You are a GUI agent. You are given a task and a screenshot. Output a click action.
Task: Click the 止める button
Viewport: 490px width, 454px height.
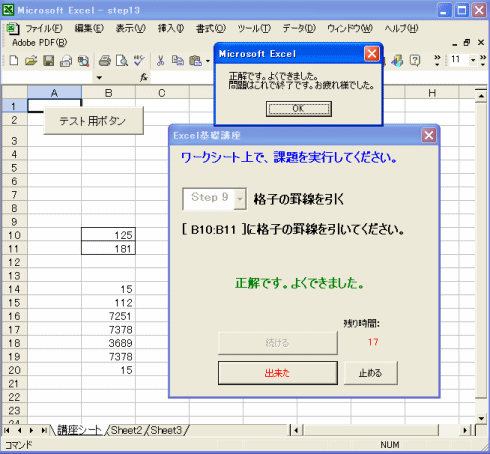coord(371,373)
